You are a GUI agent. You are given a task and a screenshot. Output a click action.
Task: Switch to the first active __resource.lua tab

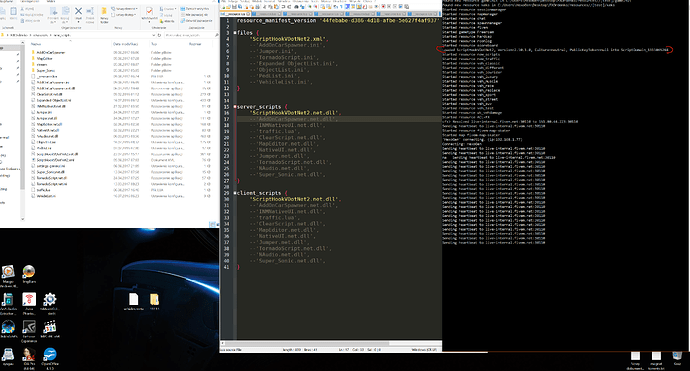tap(235, 14)
